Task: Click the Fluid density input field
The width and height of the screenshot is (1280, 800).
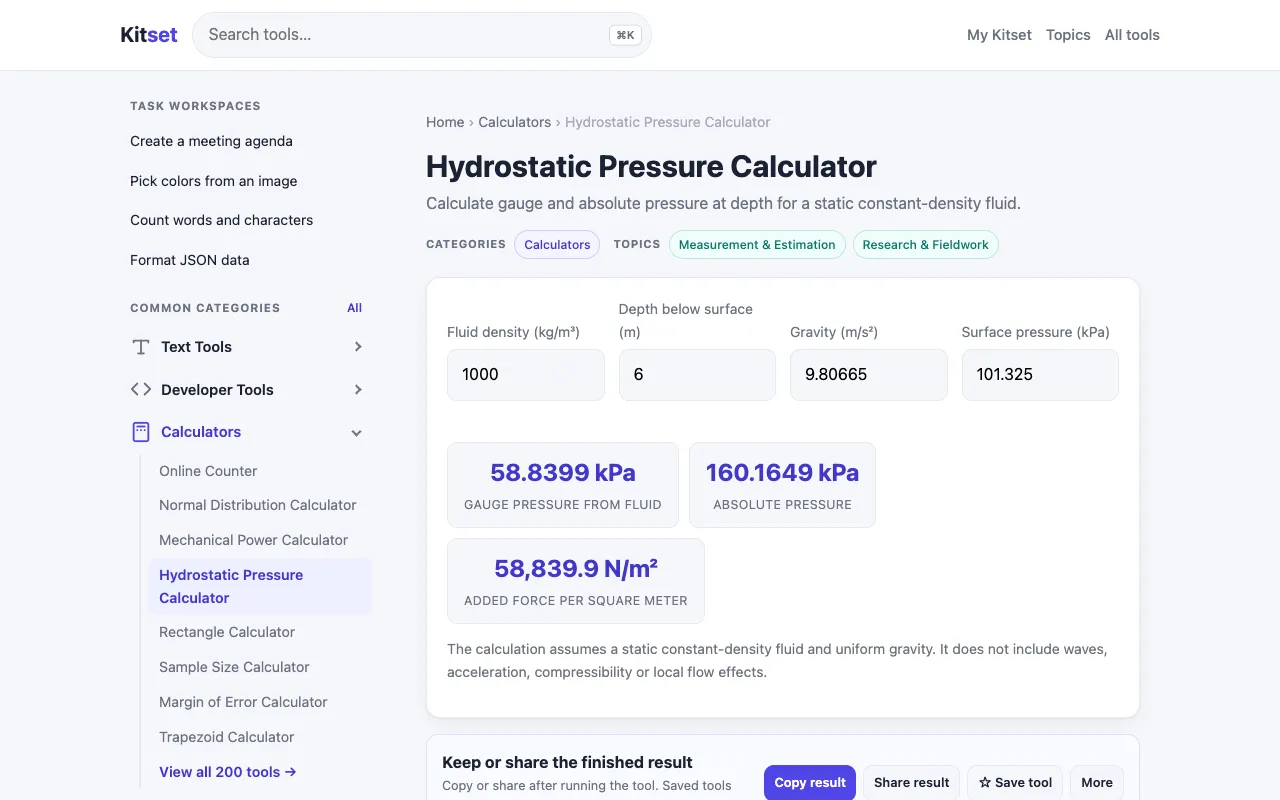Action: [x=526, y=375]
